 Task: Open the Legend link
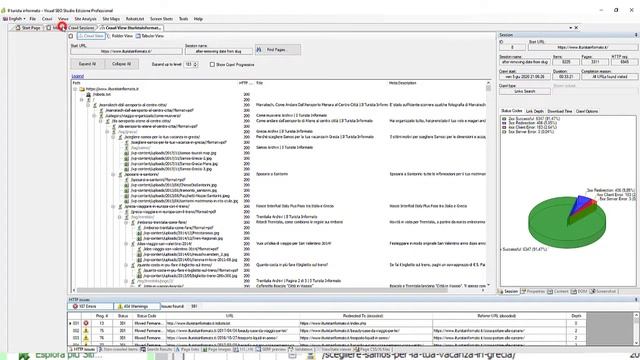coord(78,76)
